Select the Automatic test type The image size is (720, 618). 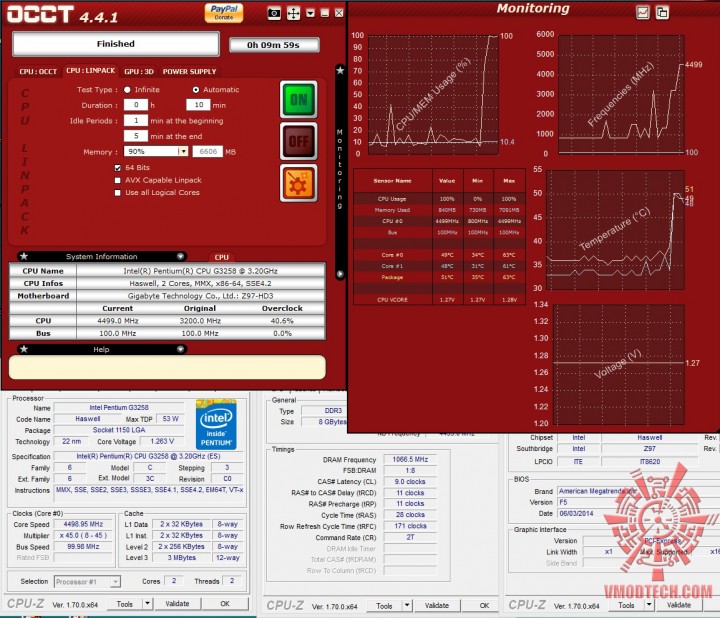pos(196,90)
